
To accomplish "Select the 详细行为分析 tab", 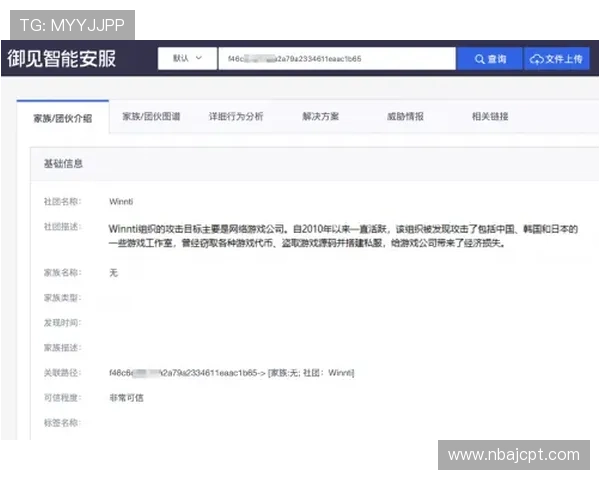I will click(x=236, y=117).
